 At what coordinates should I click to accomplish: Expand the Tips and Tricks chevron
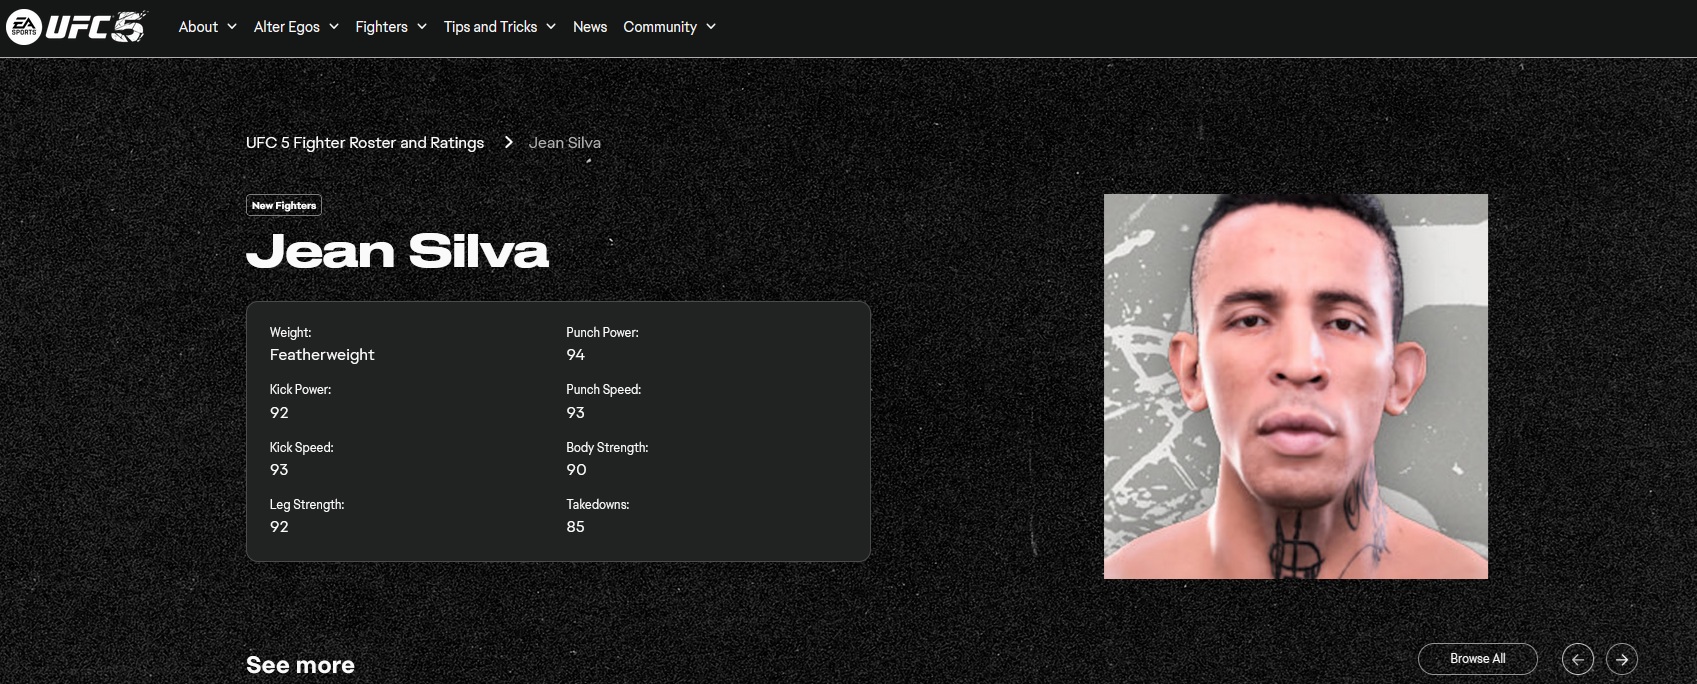(551, 26)
